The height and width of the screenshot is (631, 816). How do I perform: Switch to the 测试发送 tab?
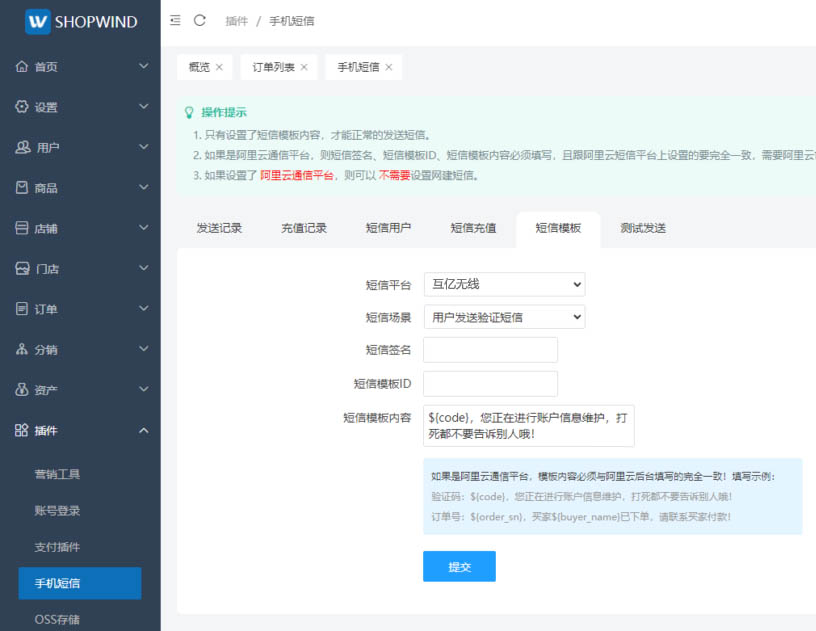tap(642, 228)
